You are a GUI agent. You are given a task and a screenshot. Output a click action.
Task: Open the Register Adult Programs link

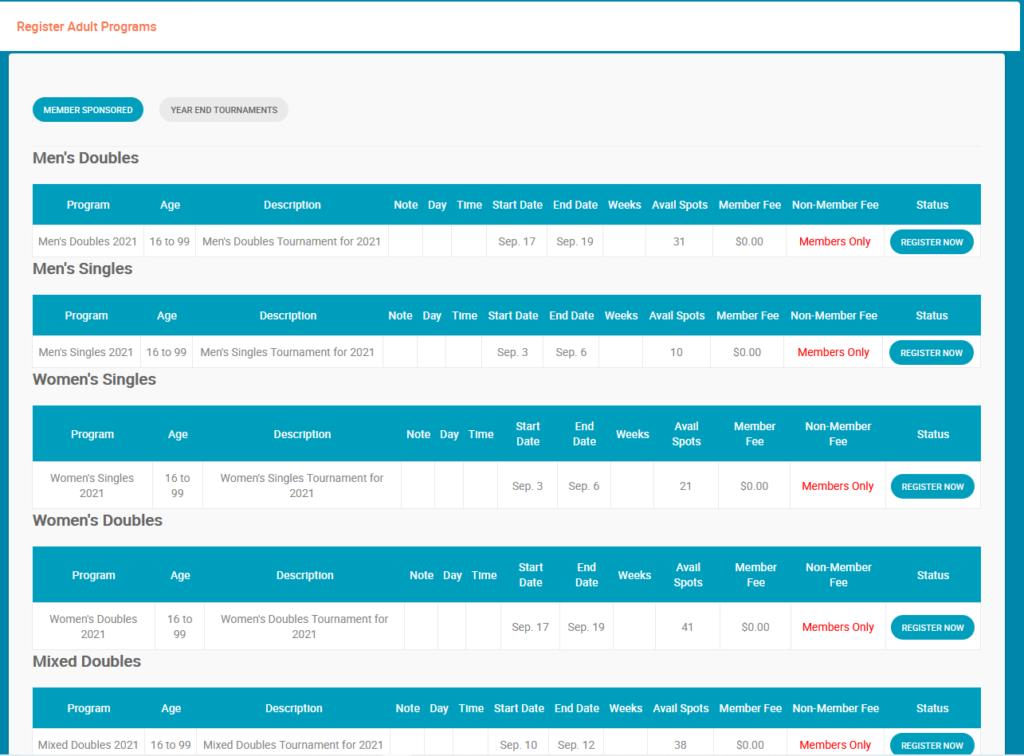pos(86,27)
